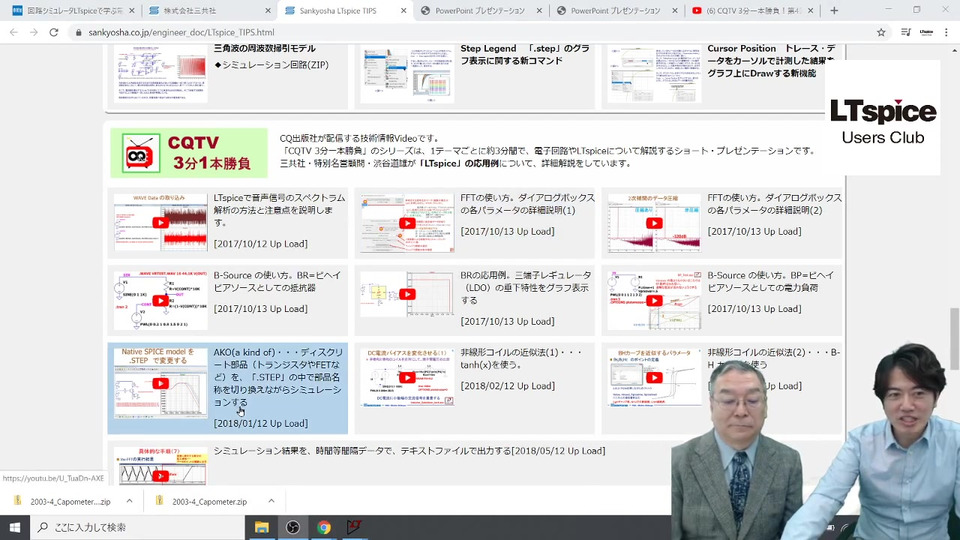Open Cursor Position article link
The width and height of the screenshot is (960, 540).
(x=771, y=61)
